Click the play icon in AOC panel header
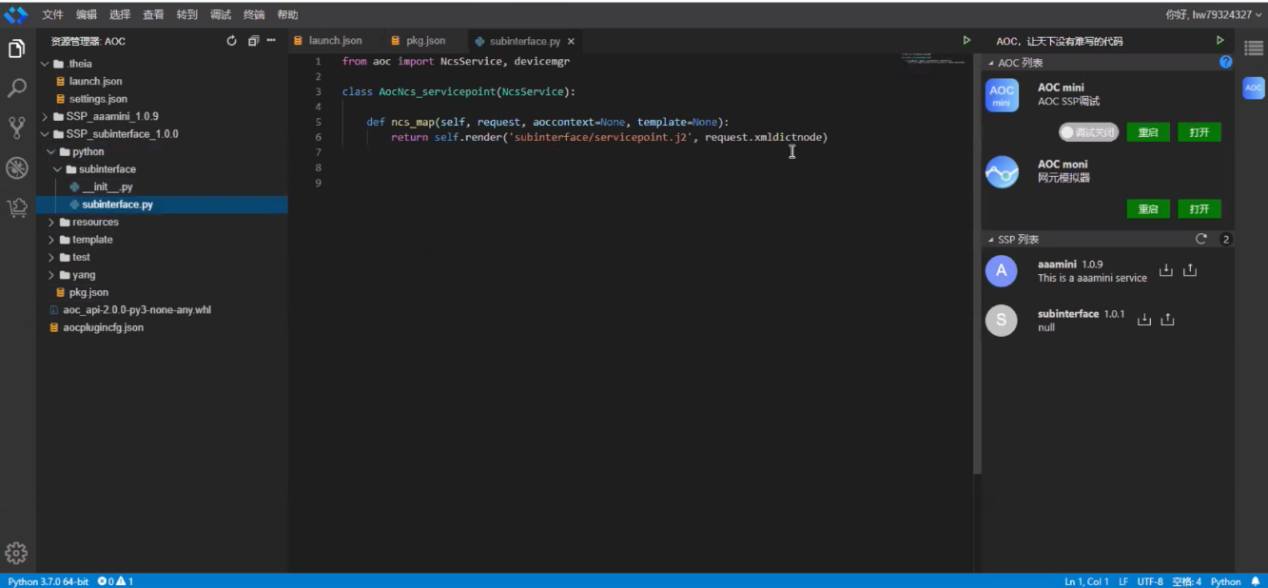The width and height of the screenshot is (1268, 588). click(1219, 41)
